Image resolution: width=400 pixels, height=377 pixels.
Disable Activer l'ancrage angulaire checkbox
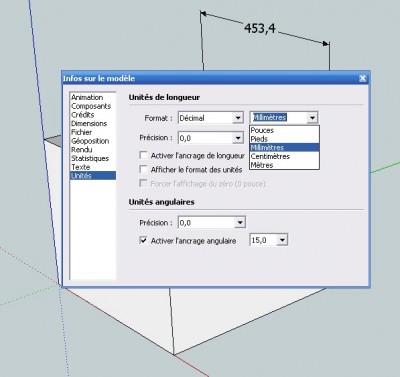143,240
